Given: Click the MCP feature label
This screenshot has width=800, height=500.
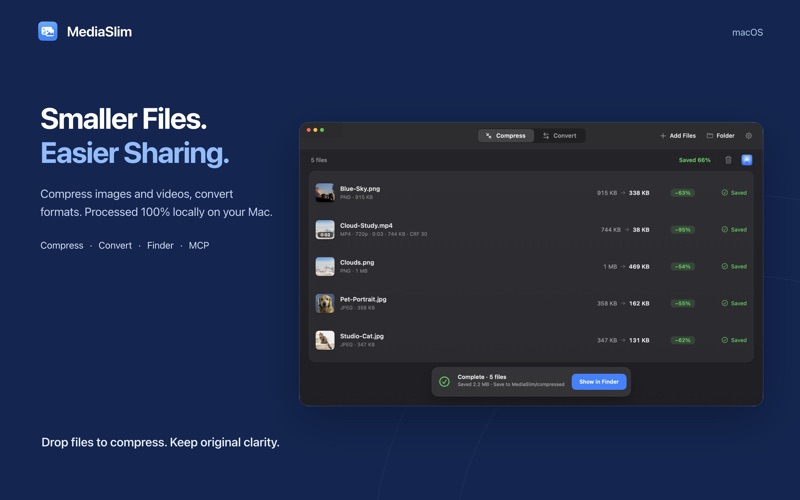Looking at the screenshot, I should [199, 245].
